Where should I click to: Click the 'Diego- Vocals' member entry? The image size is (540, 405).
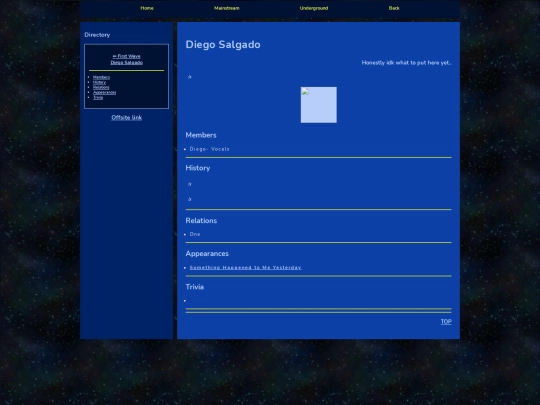click(209, 149)
